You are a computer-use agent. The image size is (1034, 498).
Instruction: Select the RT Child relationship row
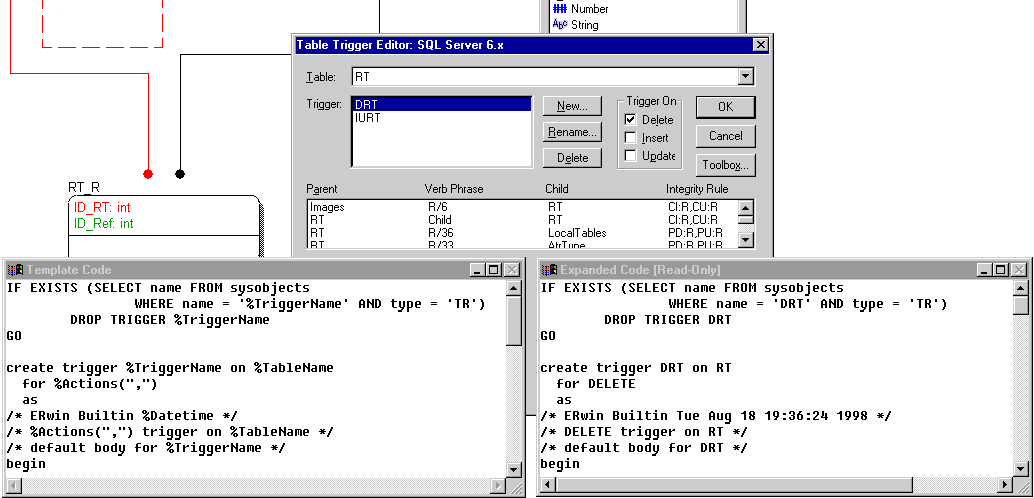pos(521,220)
